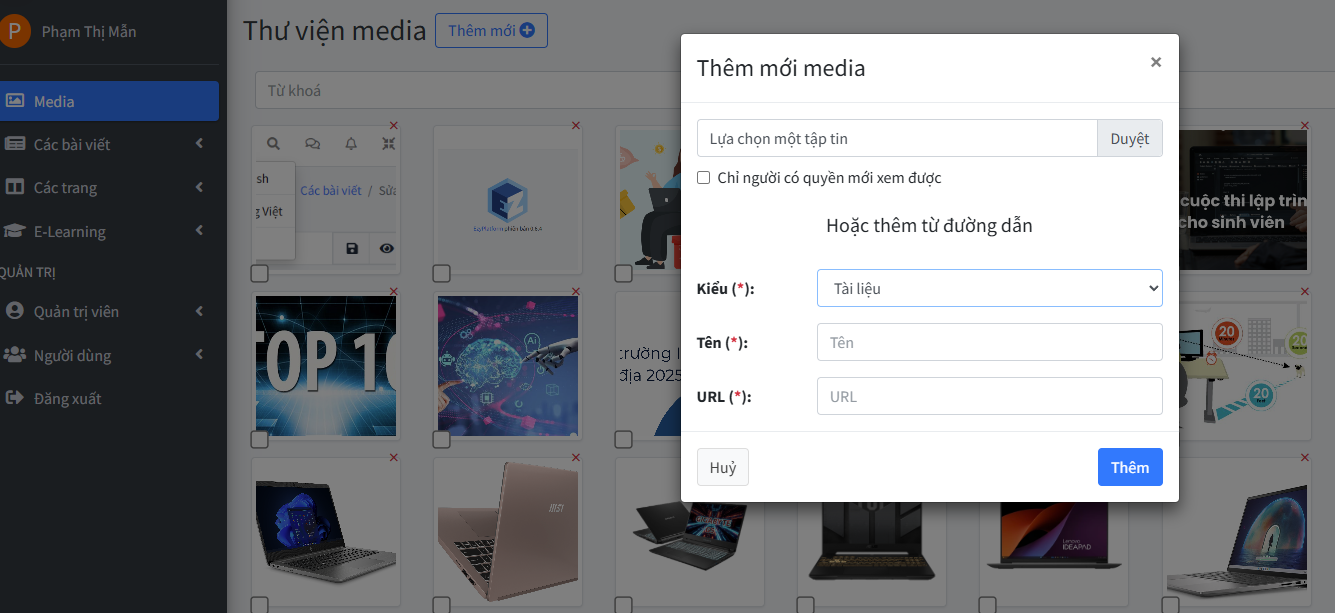
Task: Click the user avatar letter P
Action: [x=13, y=32]
